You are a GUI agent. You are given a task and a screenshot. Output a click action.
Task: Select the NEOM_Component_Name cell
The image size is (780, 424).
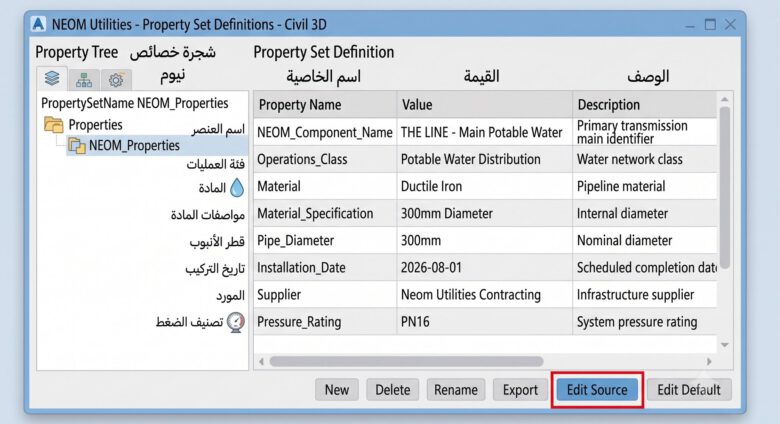click(325, 132)
